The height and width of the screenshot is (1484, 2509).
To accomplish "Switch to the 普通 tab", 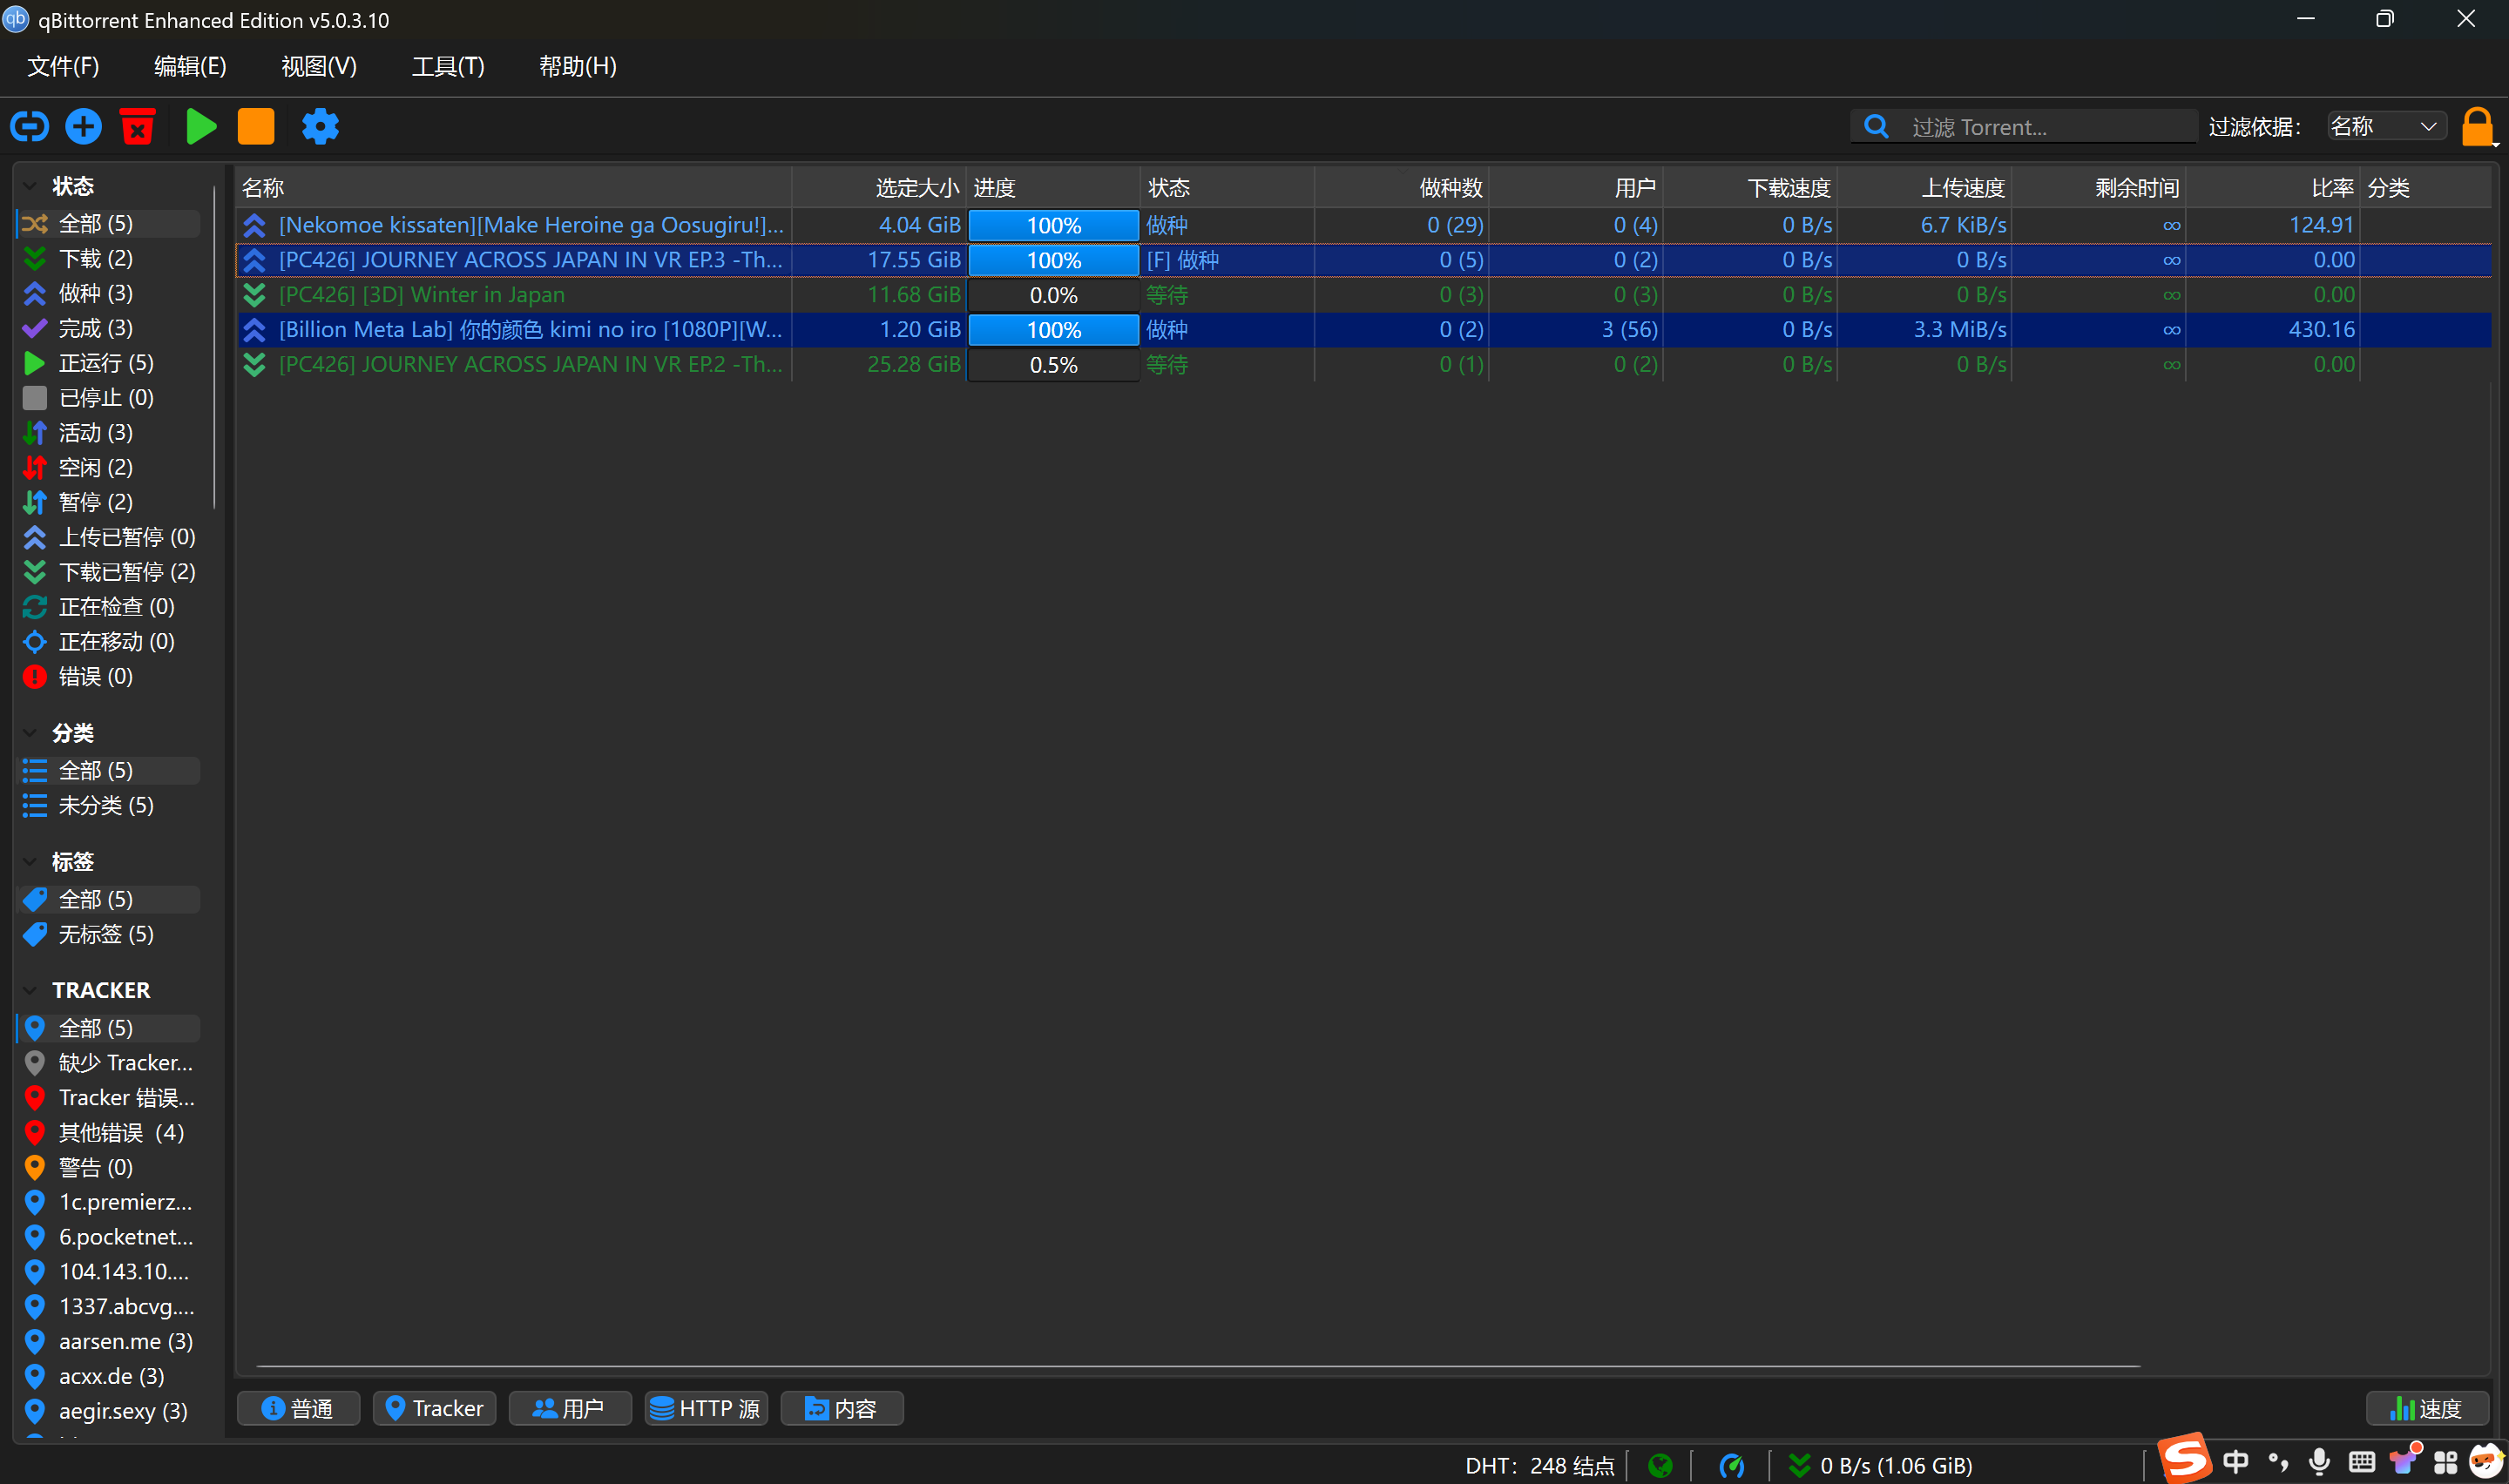I will 298,1409.
